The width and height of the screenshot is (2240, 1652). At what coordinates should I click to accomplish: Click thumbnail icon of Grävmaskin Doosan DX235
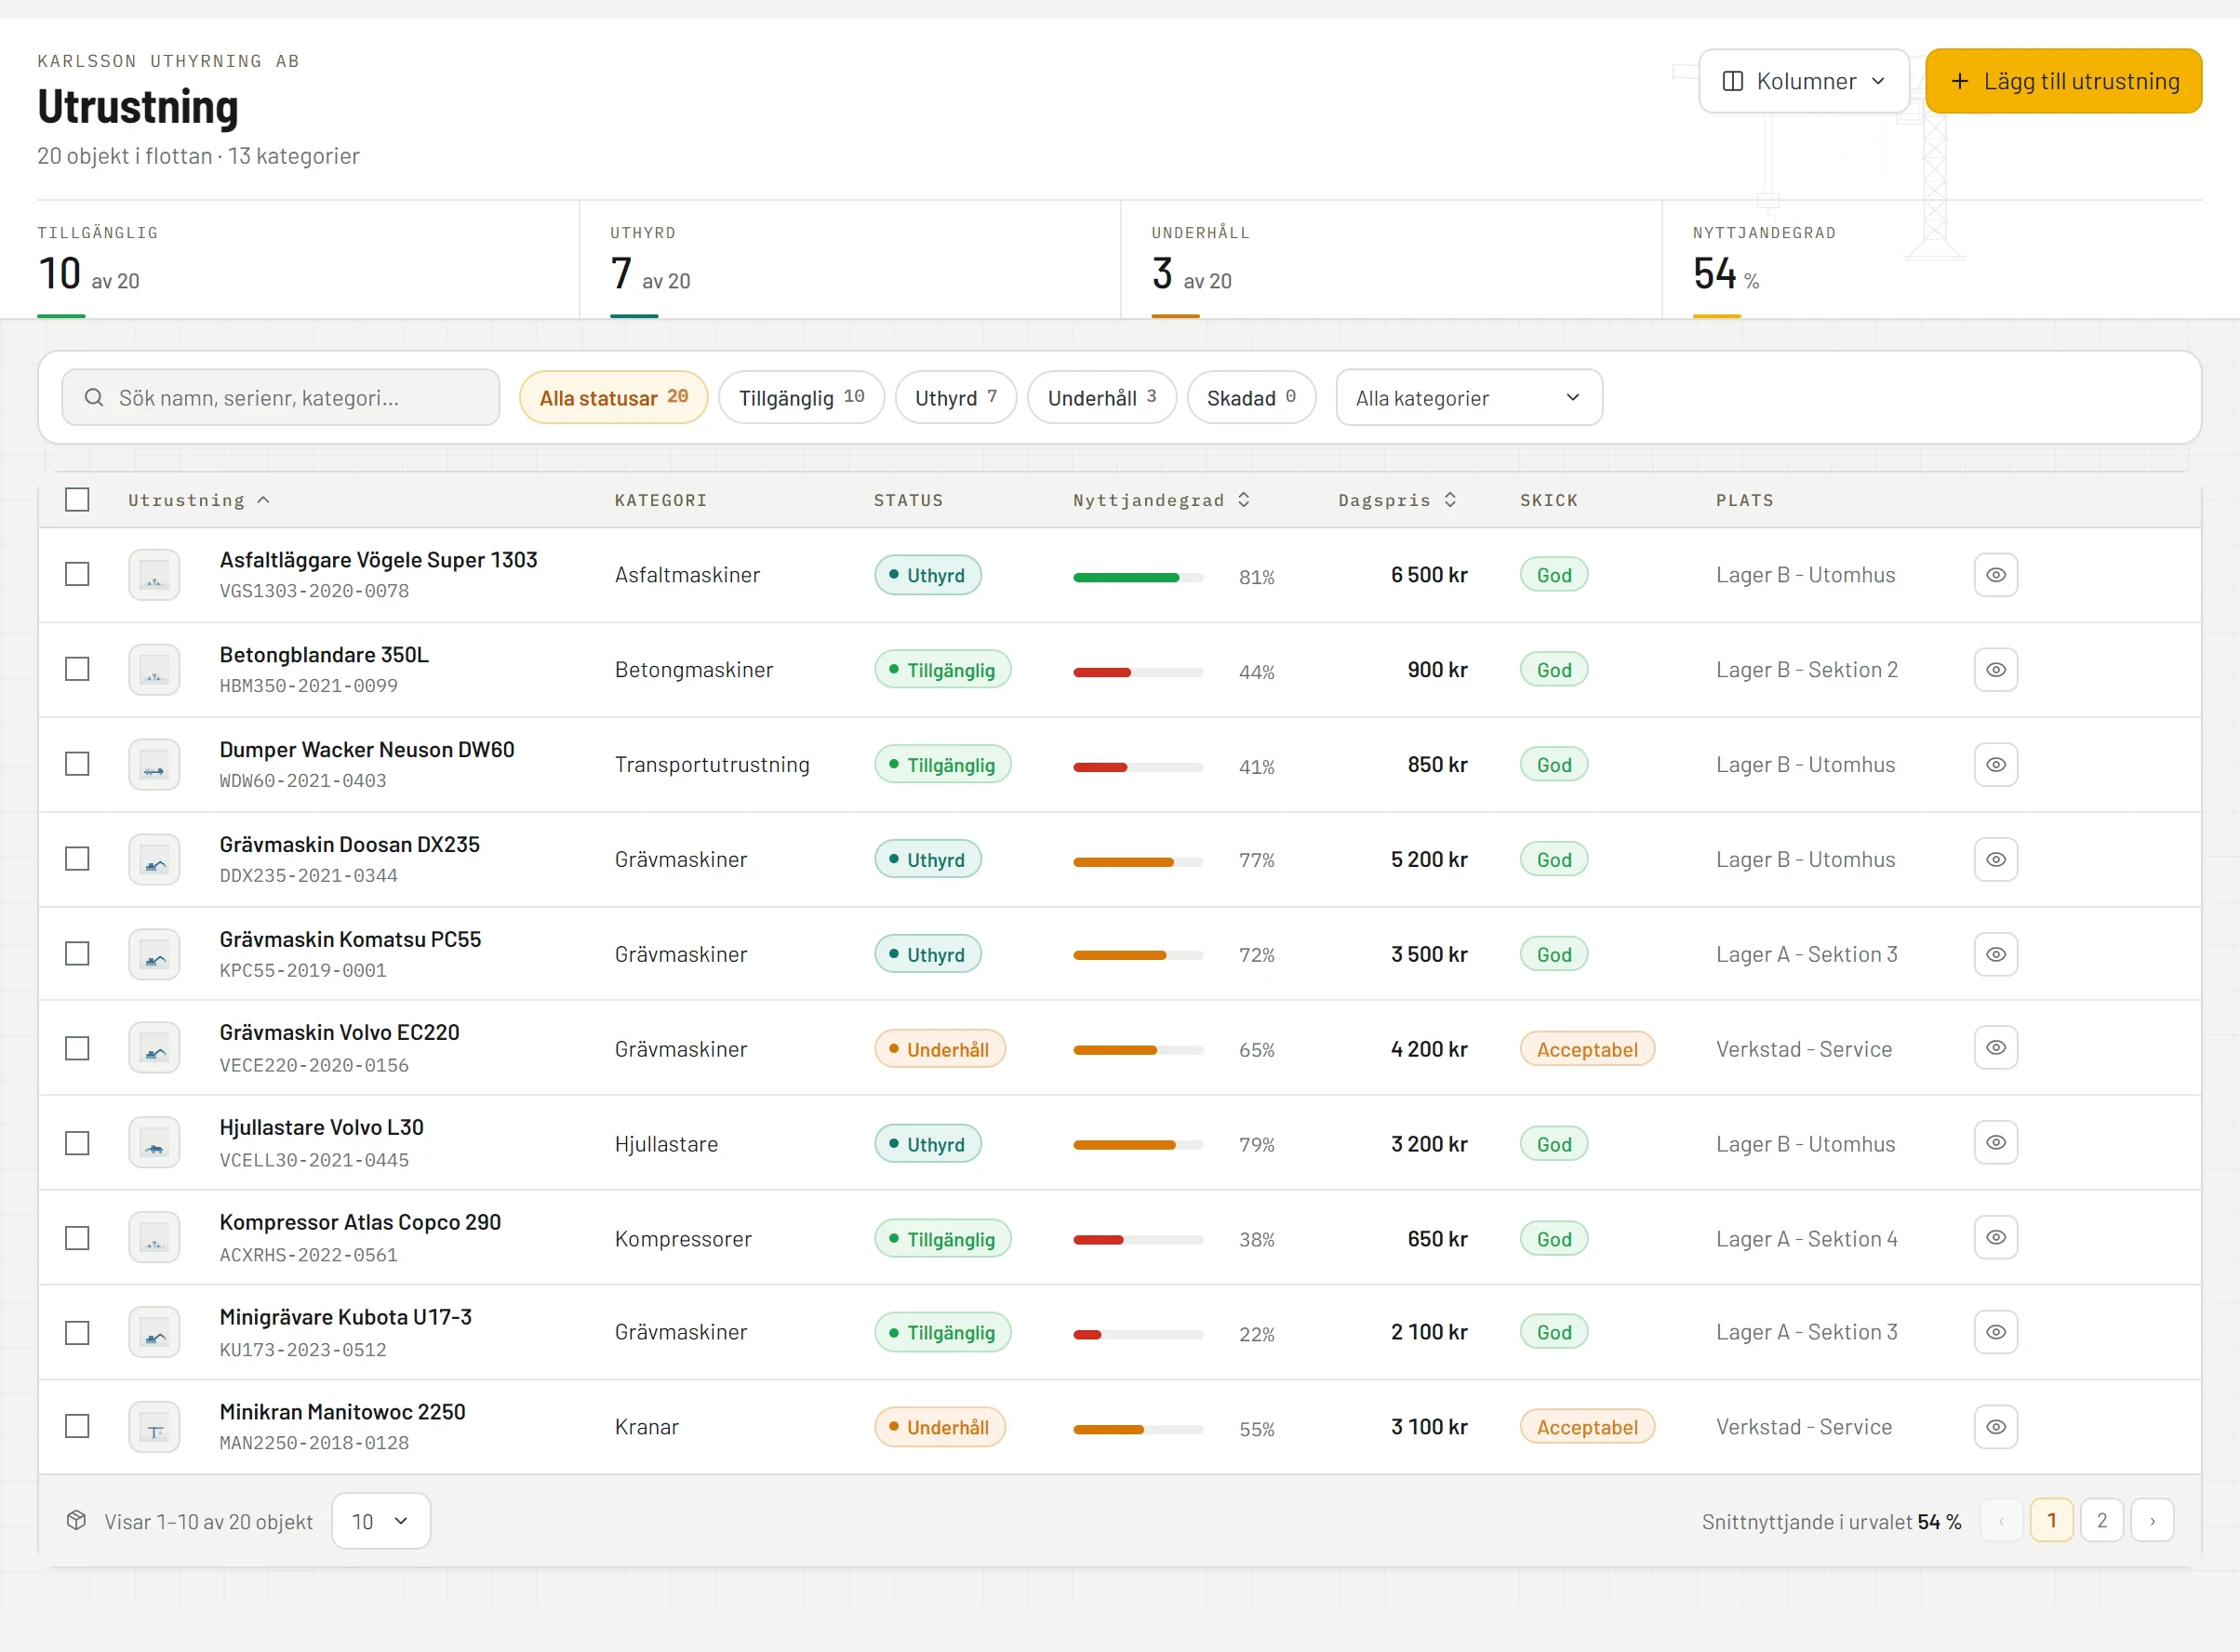tap(154, 860)
